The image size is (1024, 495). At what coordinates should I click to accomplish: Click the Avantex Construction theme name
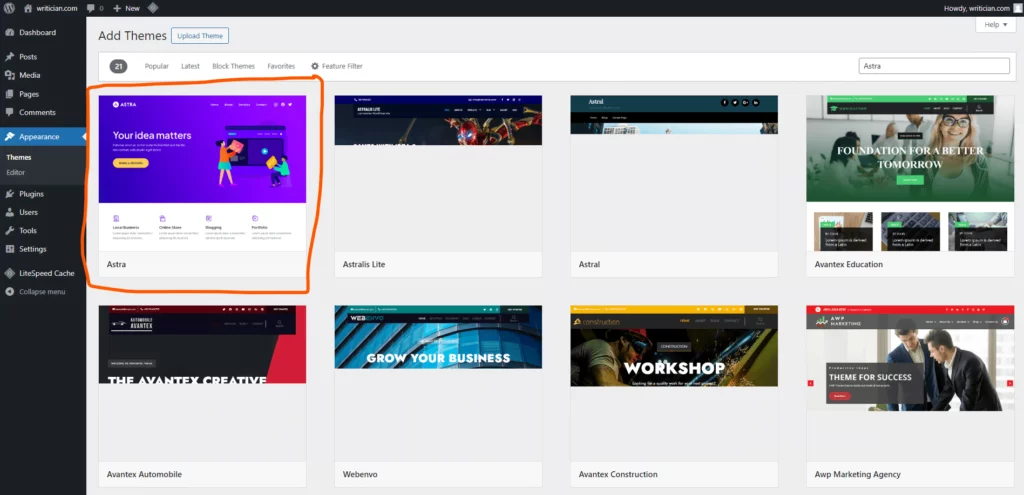pos(618,474)
